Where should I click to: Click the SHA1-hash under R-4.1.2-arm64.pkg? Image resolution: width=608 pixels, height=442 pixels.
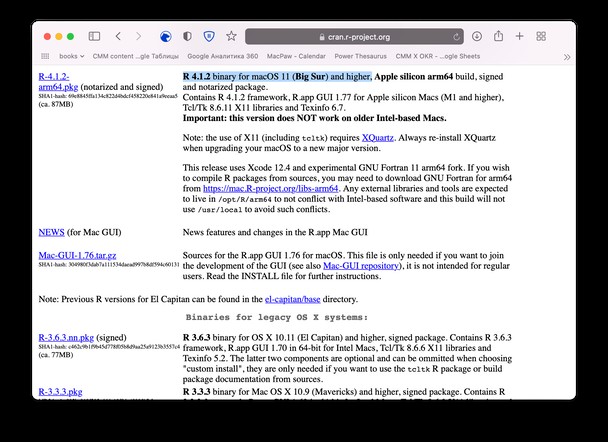coord(108,96)
